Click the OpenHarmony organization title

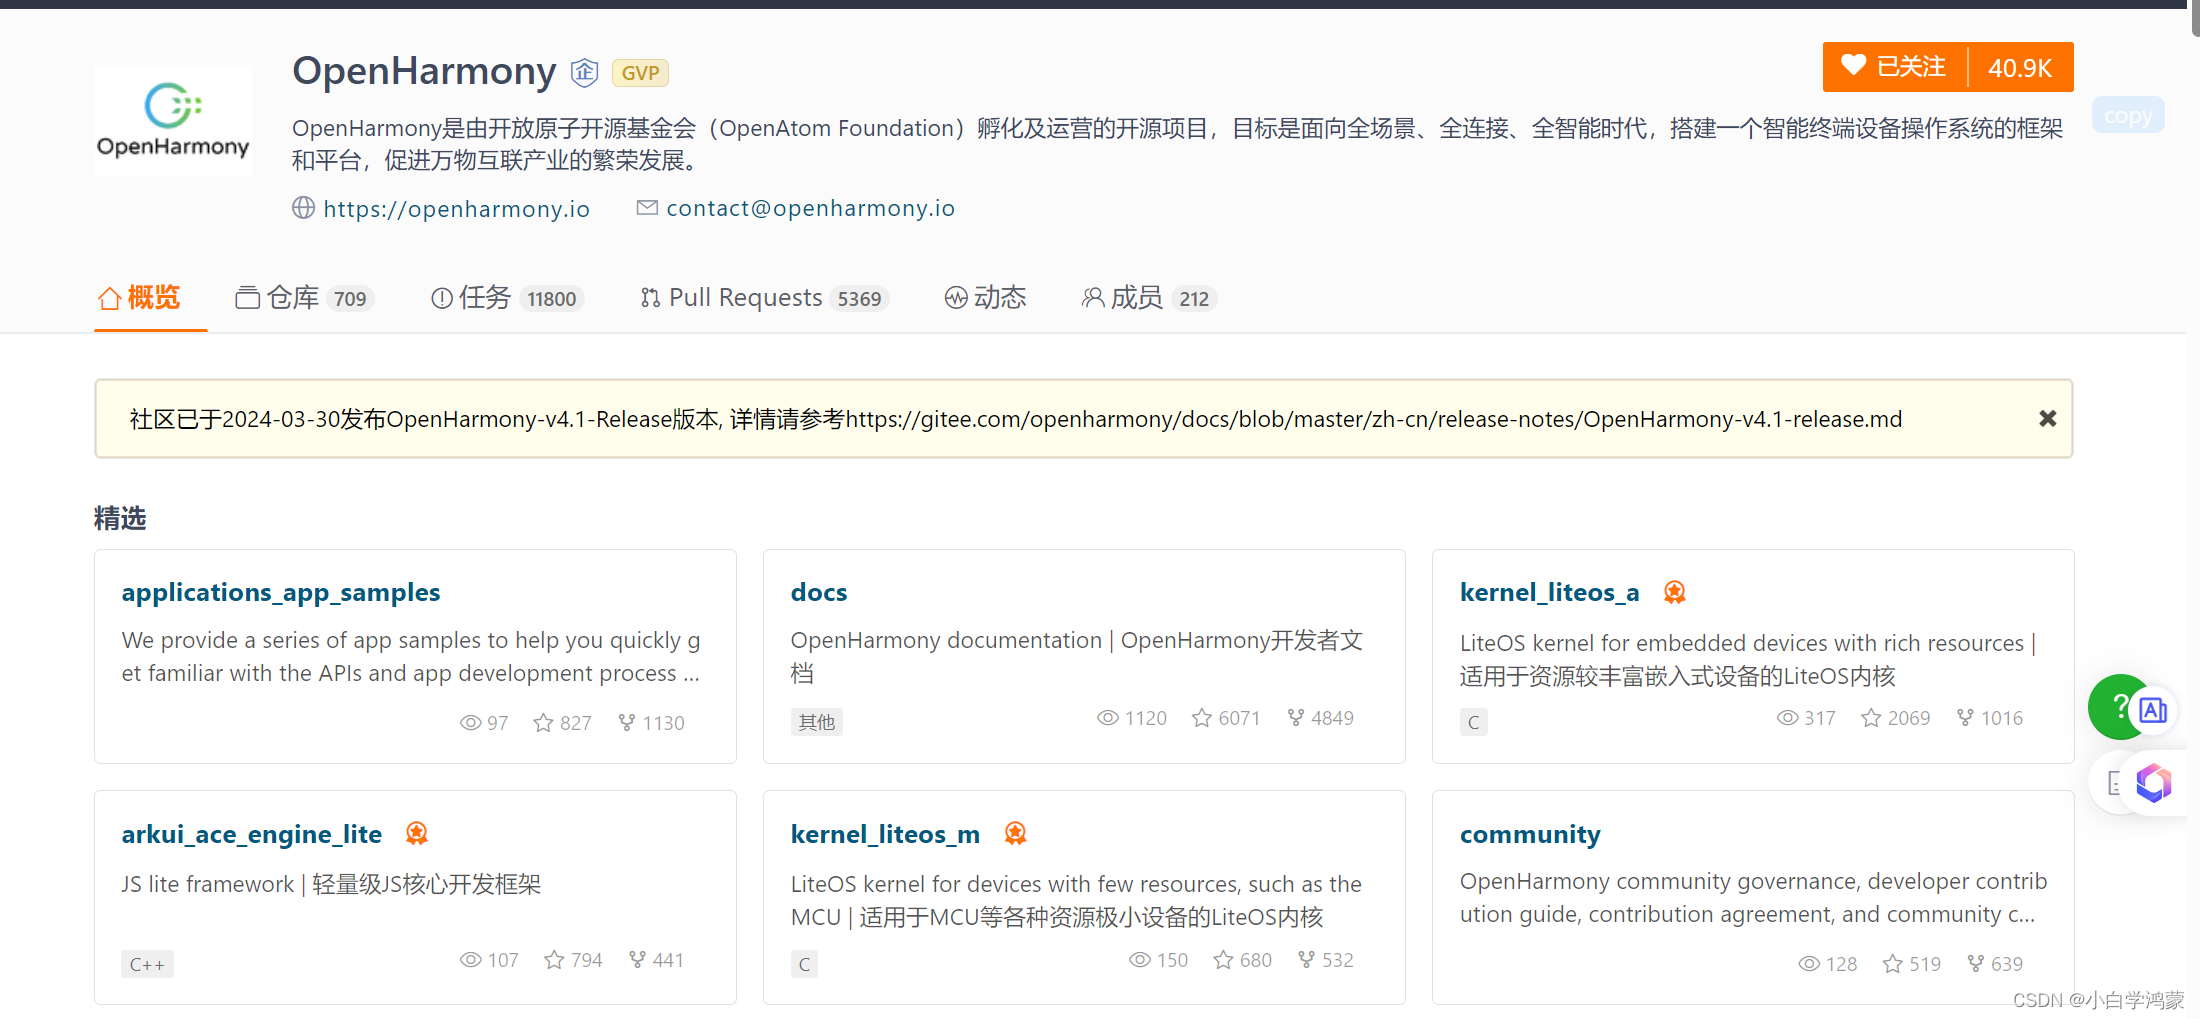coord(424,71)
